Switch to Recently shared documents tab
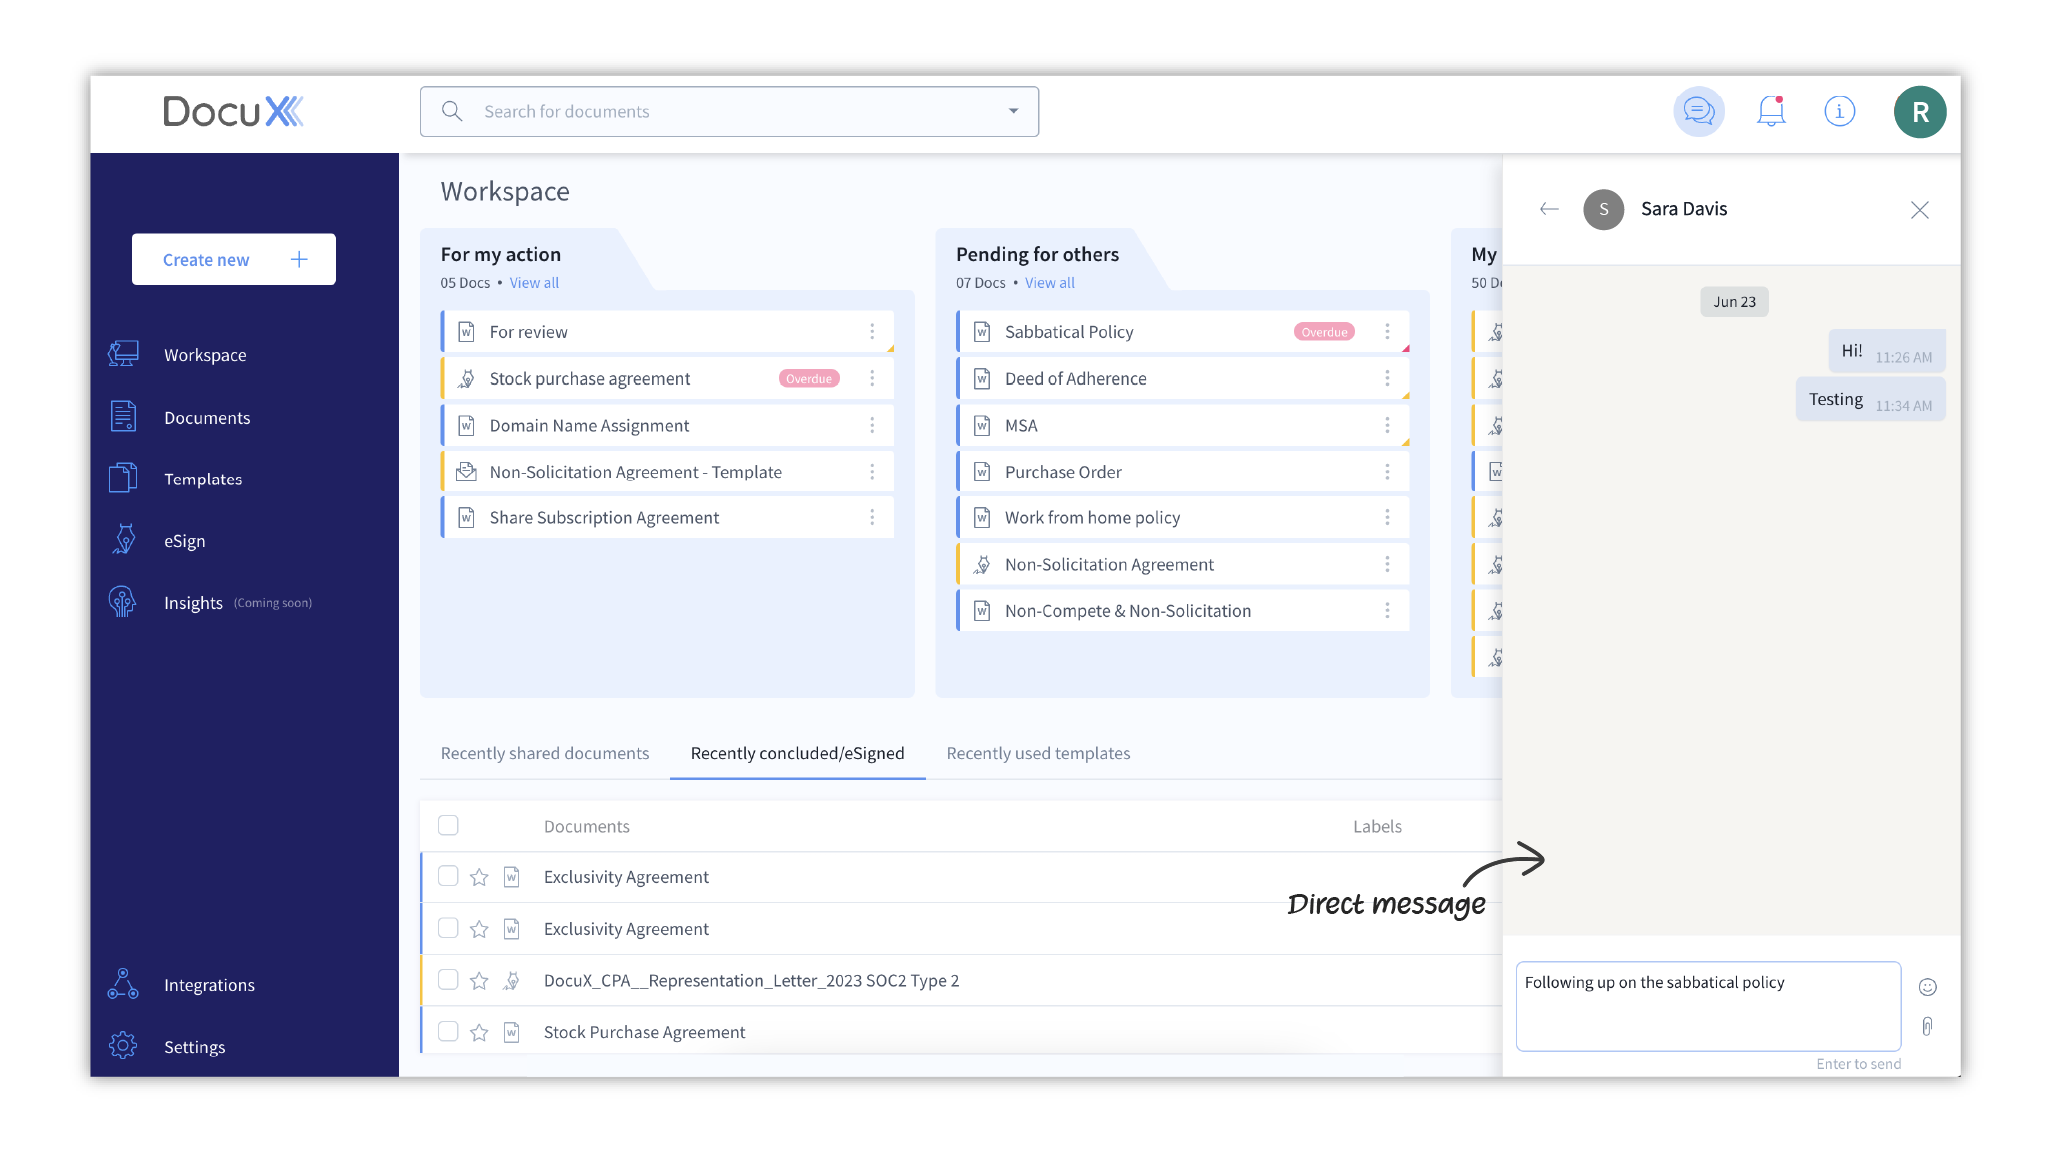This screenshot has width=2051, height=1153. click(x=545, y=752)
